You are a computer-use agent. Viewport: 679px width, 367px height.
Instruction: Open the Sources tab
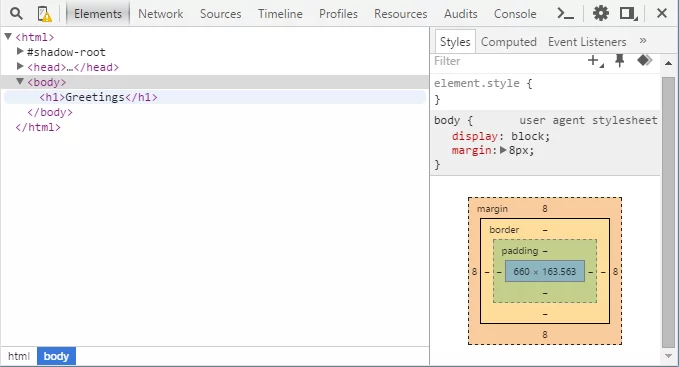(220, 14)
